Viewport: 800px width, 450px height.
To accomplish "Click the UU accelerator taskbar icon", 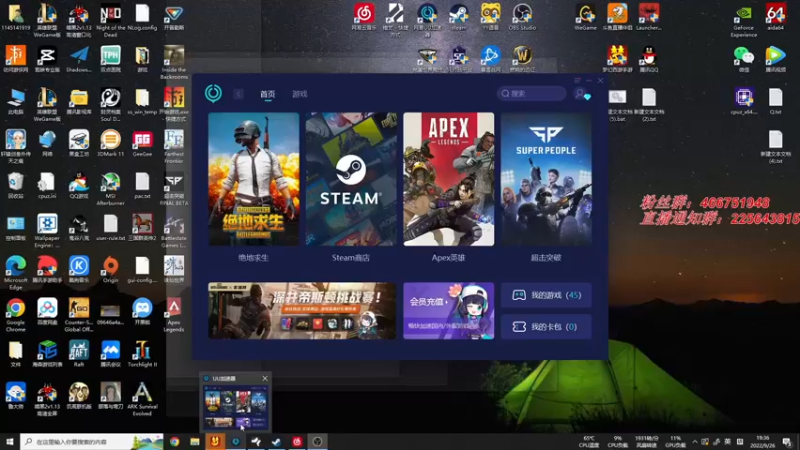I will pos(236,442).
